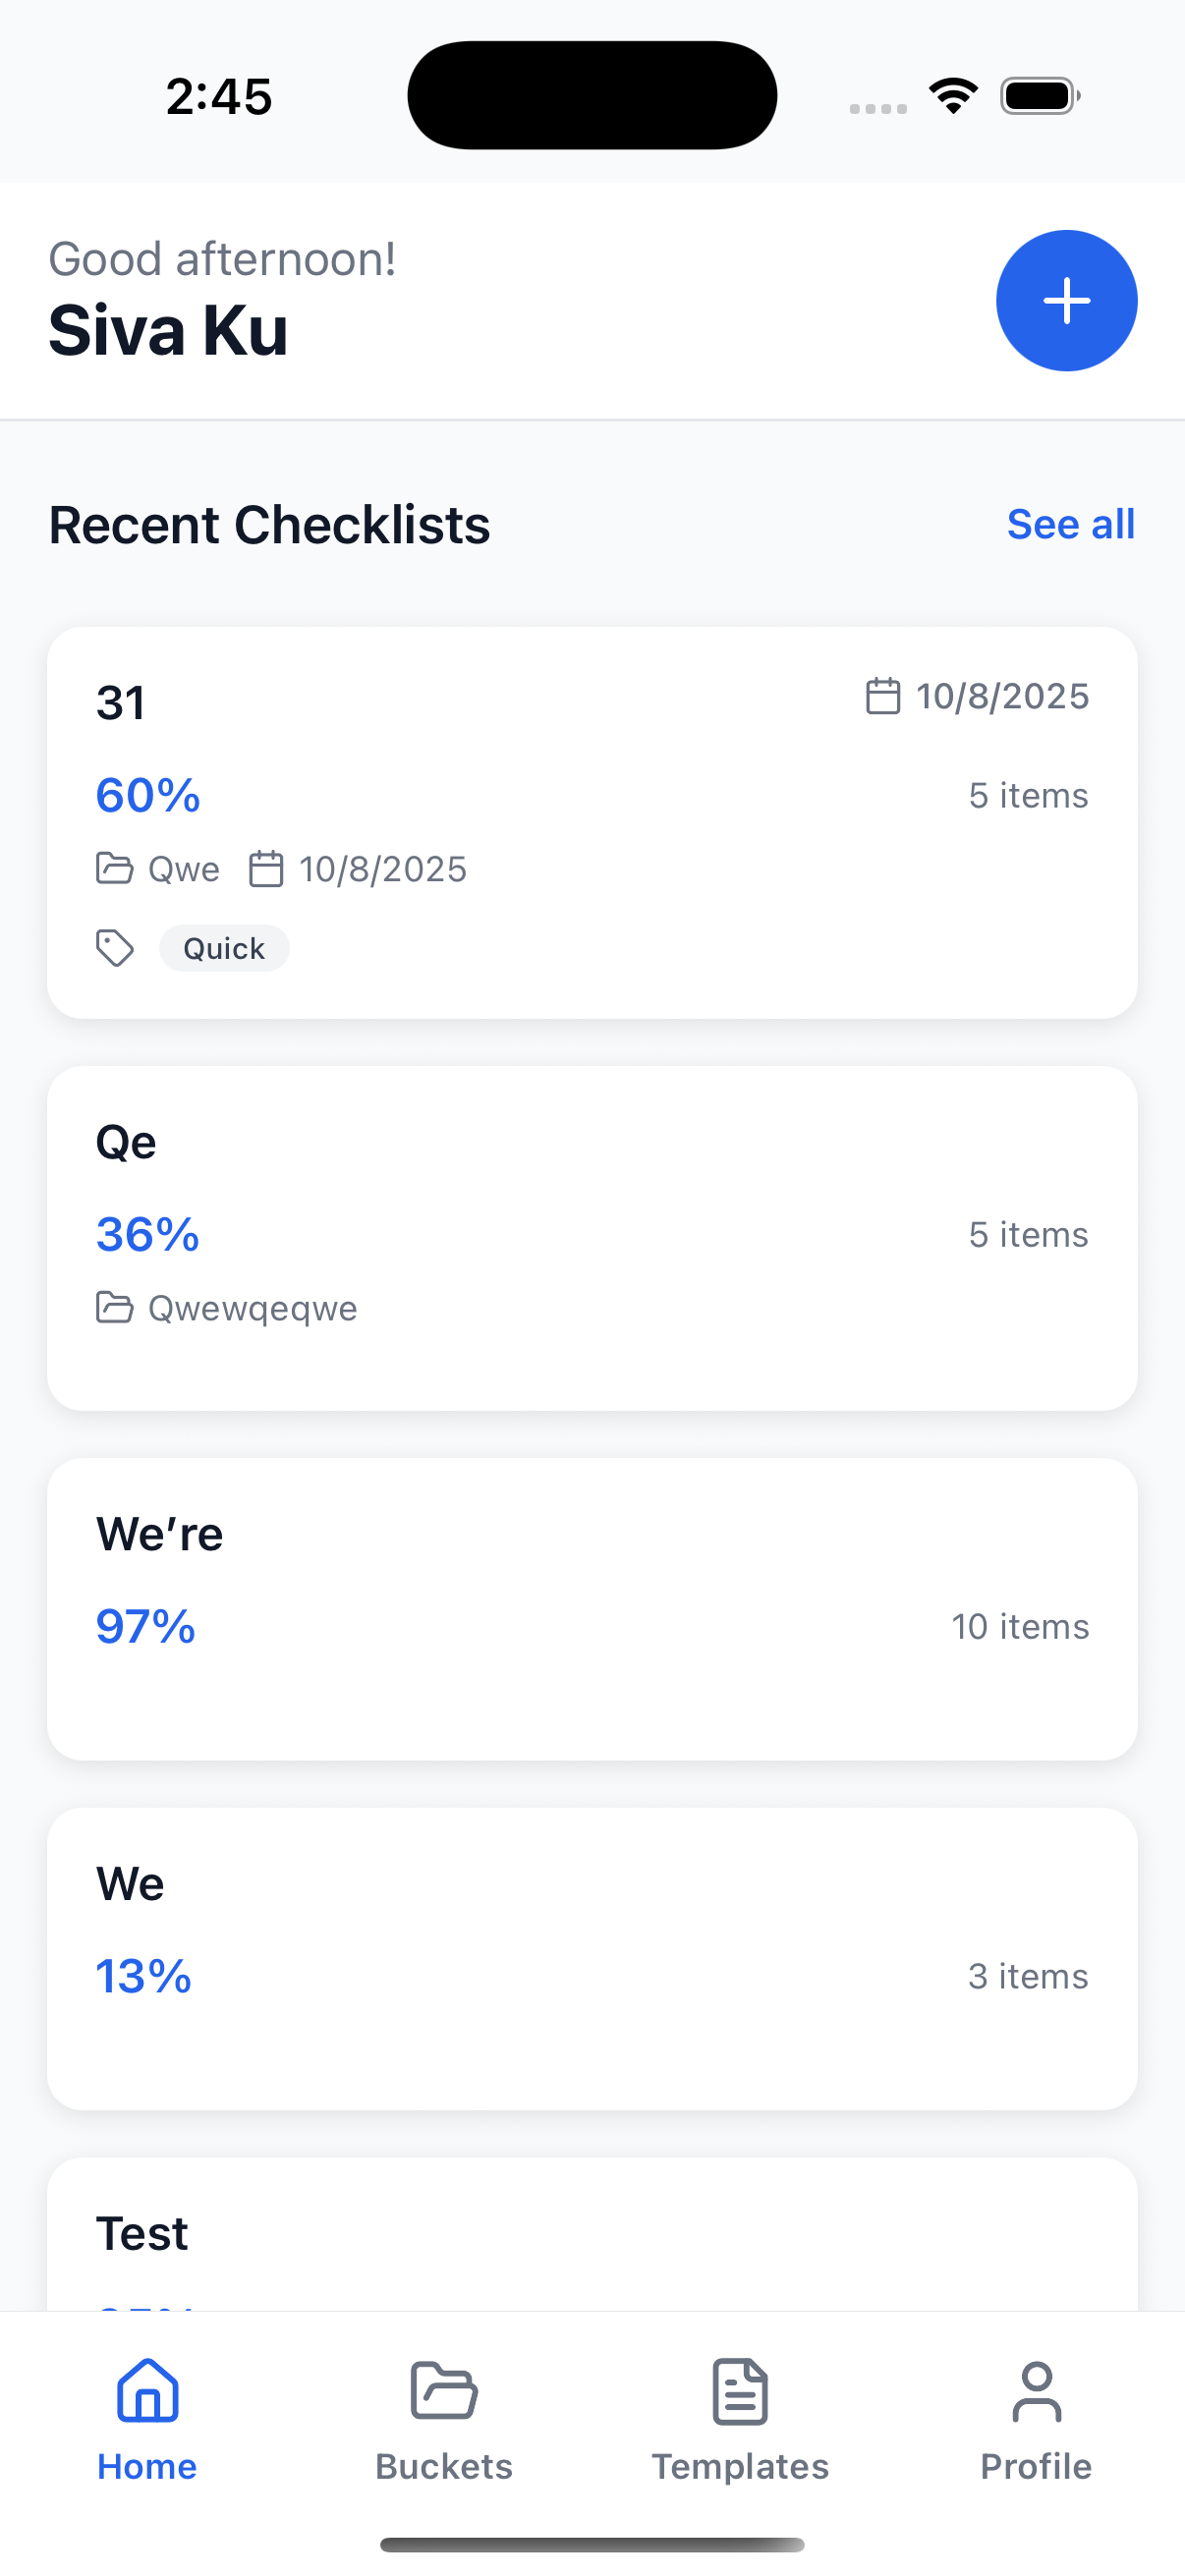The image size is (1185, 2576).
Task: Open the Qe checklist card
Action: tap(592, 1238)
